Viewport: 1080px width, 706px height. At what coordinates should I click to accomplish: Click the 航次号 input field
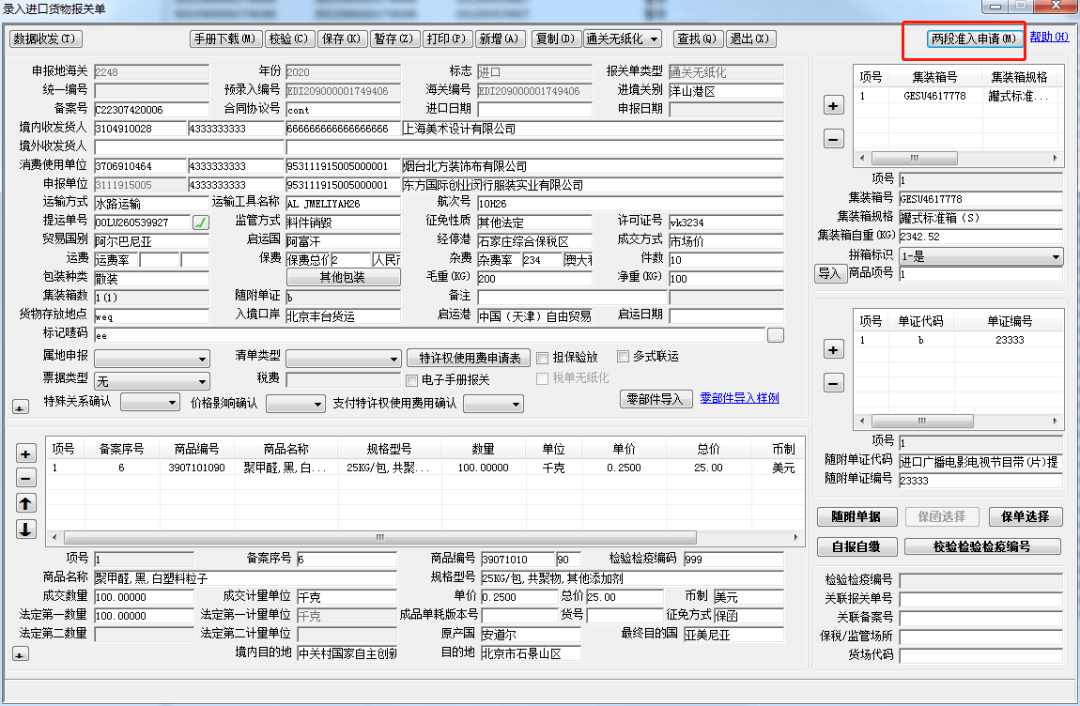tap(630, 204)
